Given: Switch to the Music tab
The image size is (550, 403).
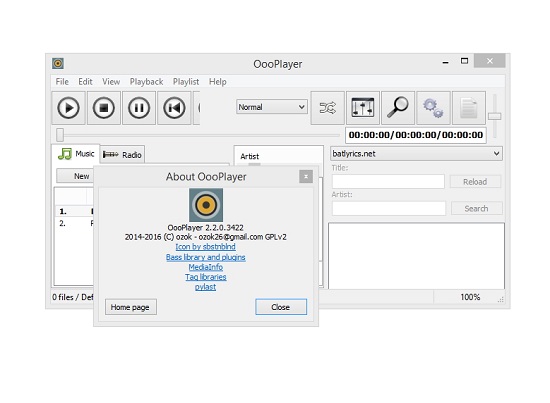Looking at the screenshot, I should coord(76,154).
